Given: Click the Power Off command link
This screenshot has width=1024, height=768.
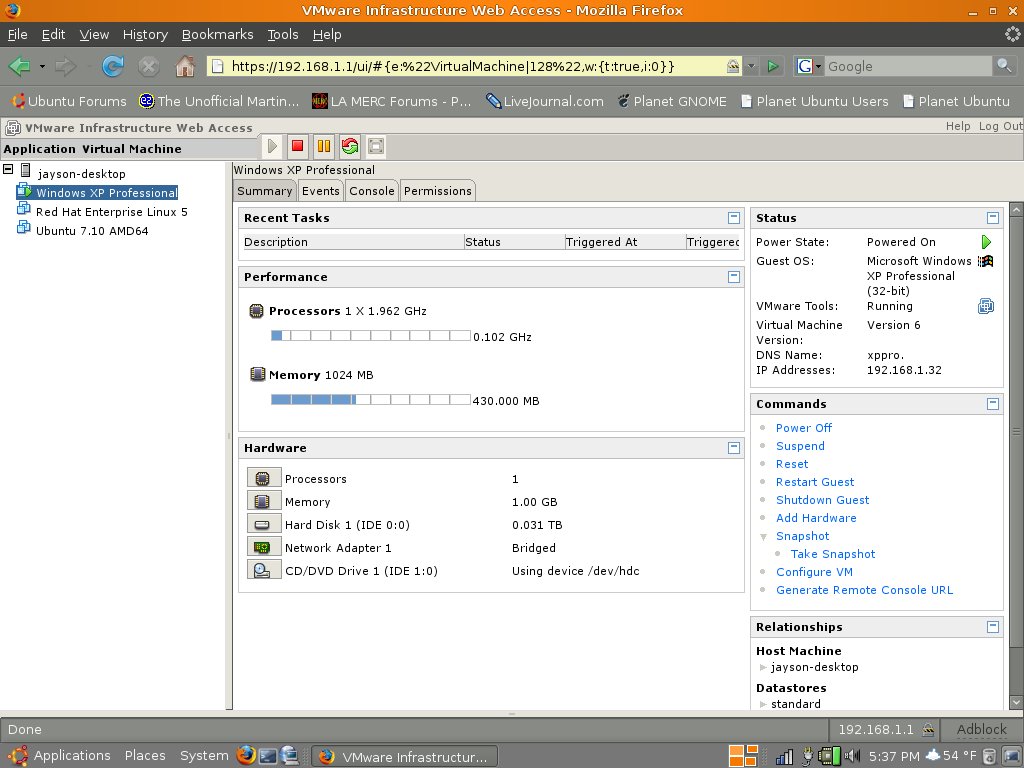Looking at the screenshot, I should click(803, 428).
